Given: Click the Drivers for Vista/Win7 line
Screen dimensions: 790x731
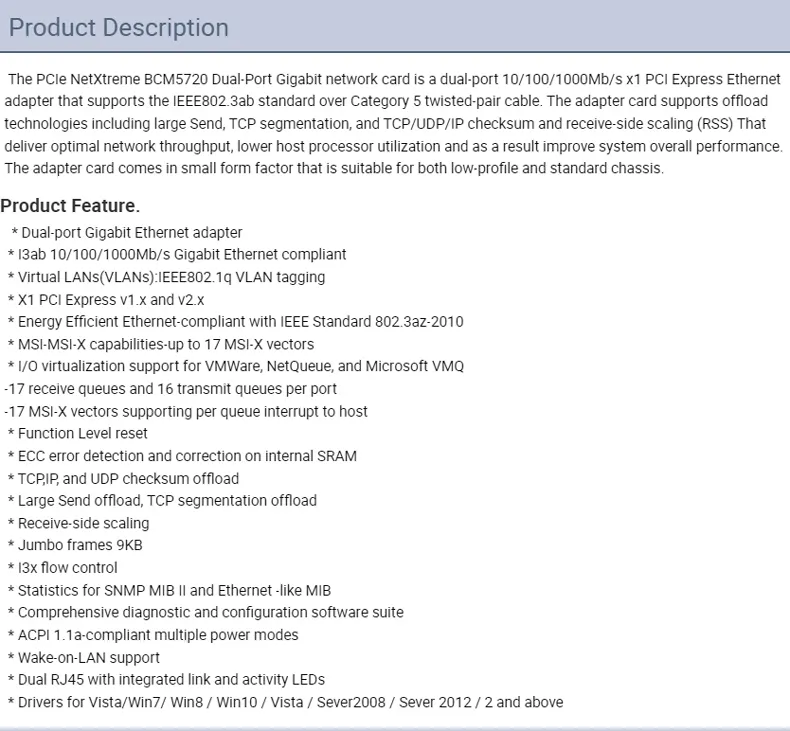Looking at the screenshot, I should tap(285, 702).
